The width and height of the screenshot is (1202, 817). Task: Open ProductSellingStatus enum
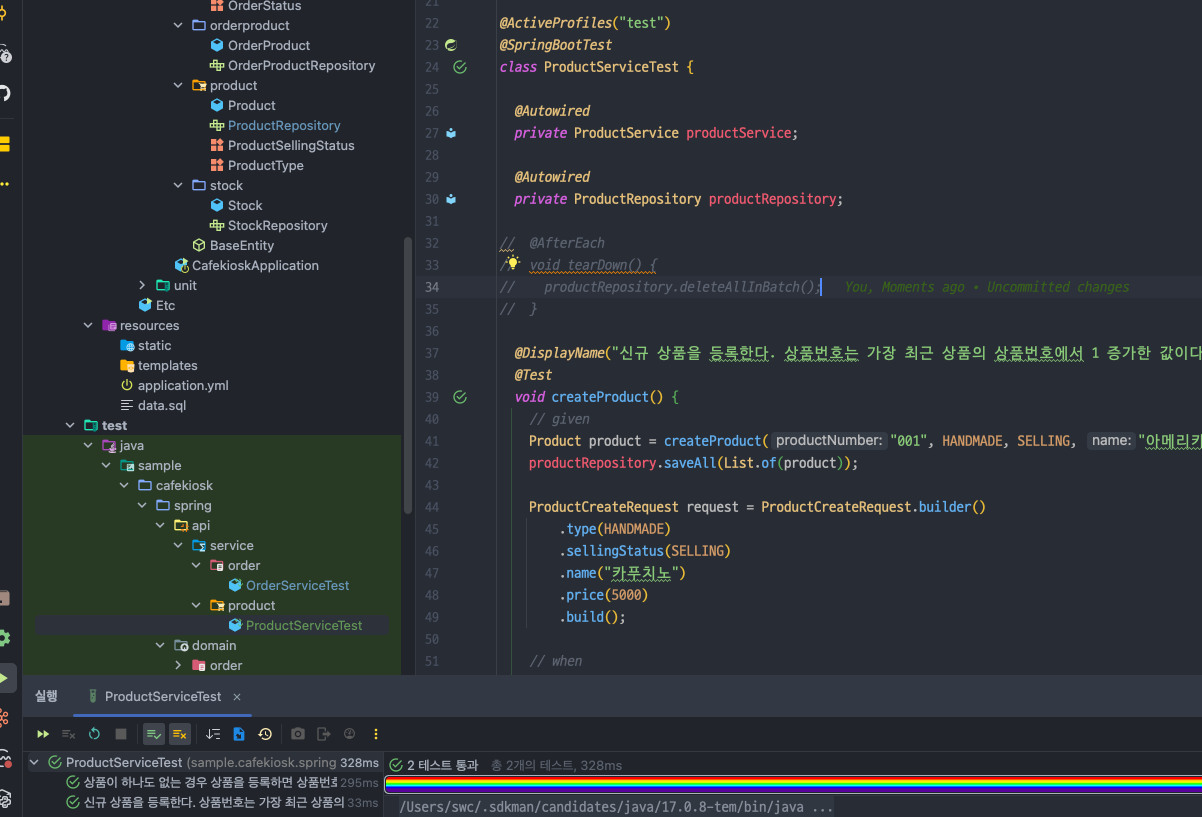pos(291,145)
